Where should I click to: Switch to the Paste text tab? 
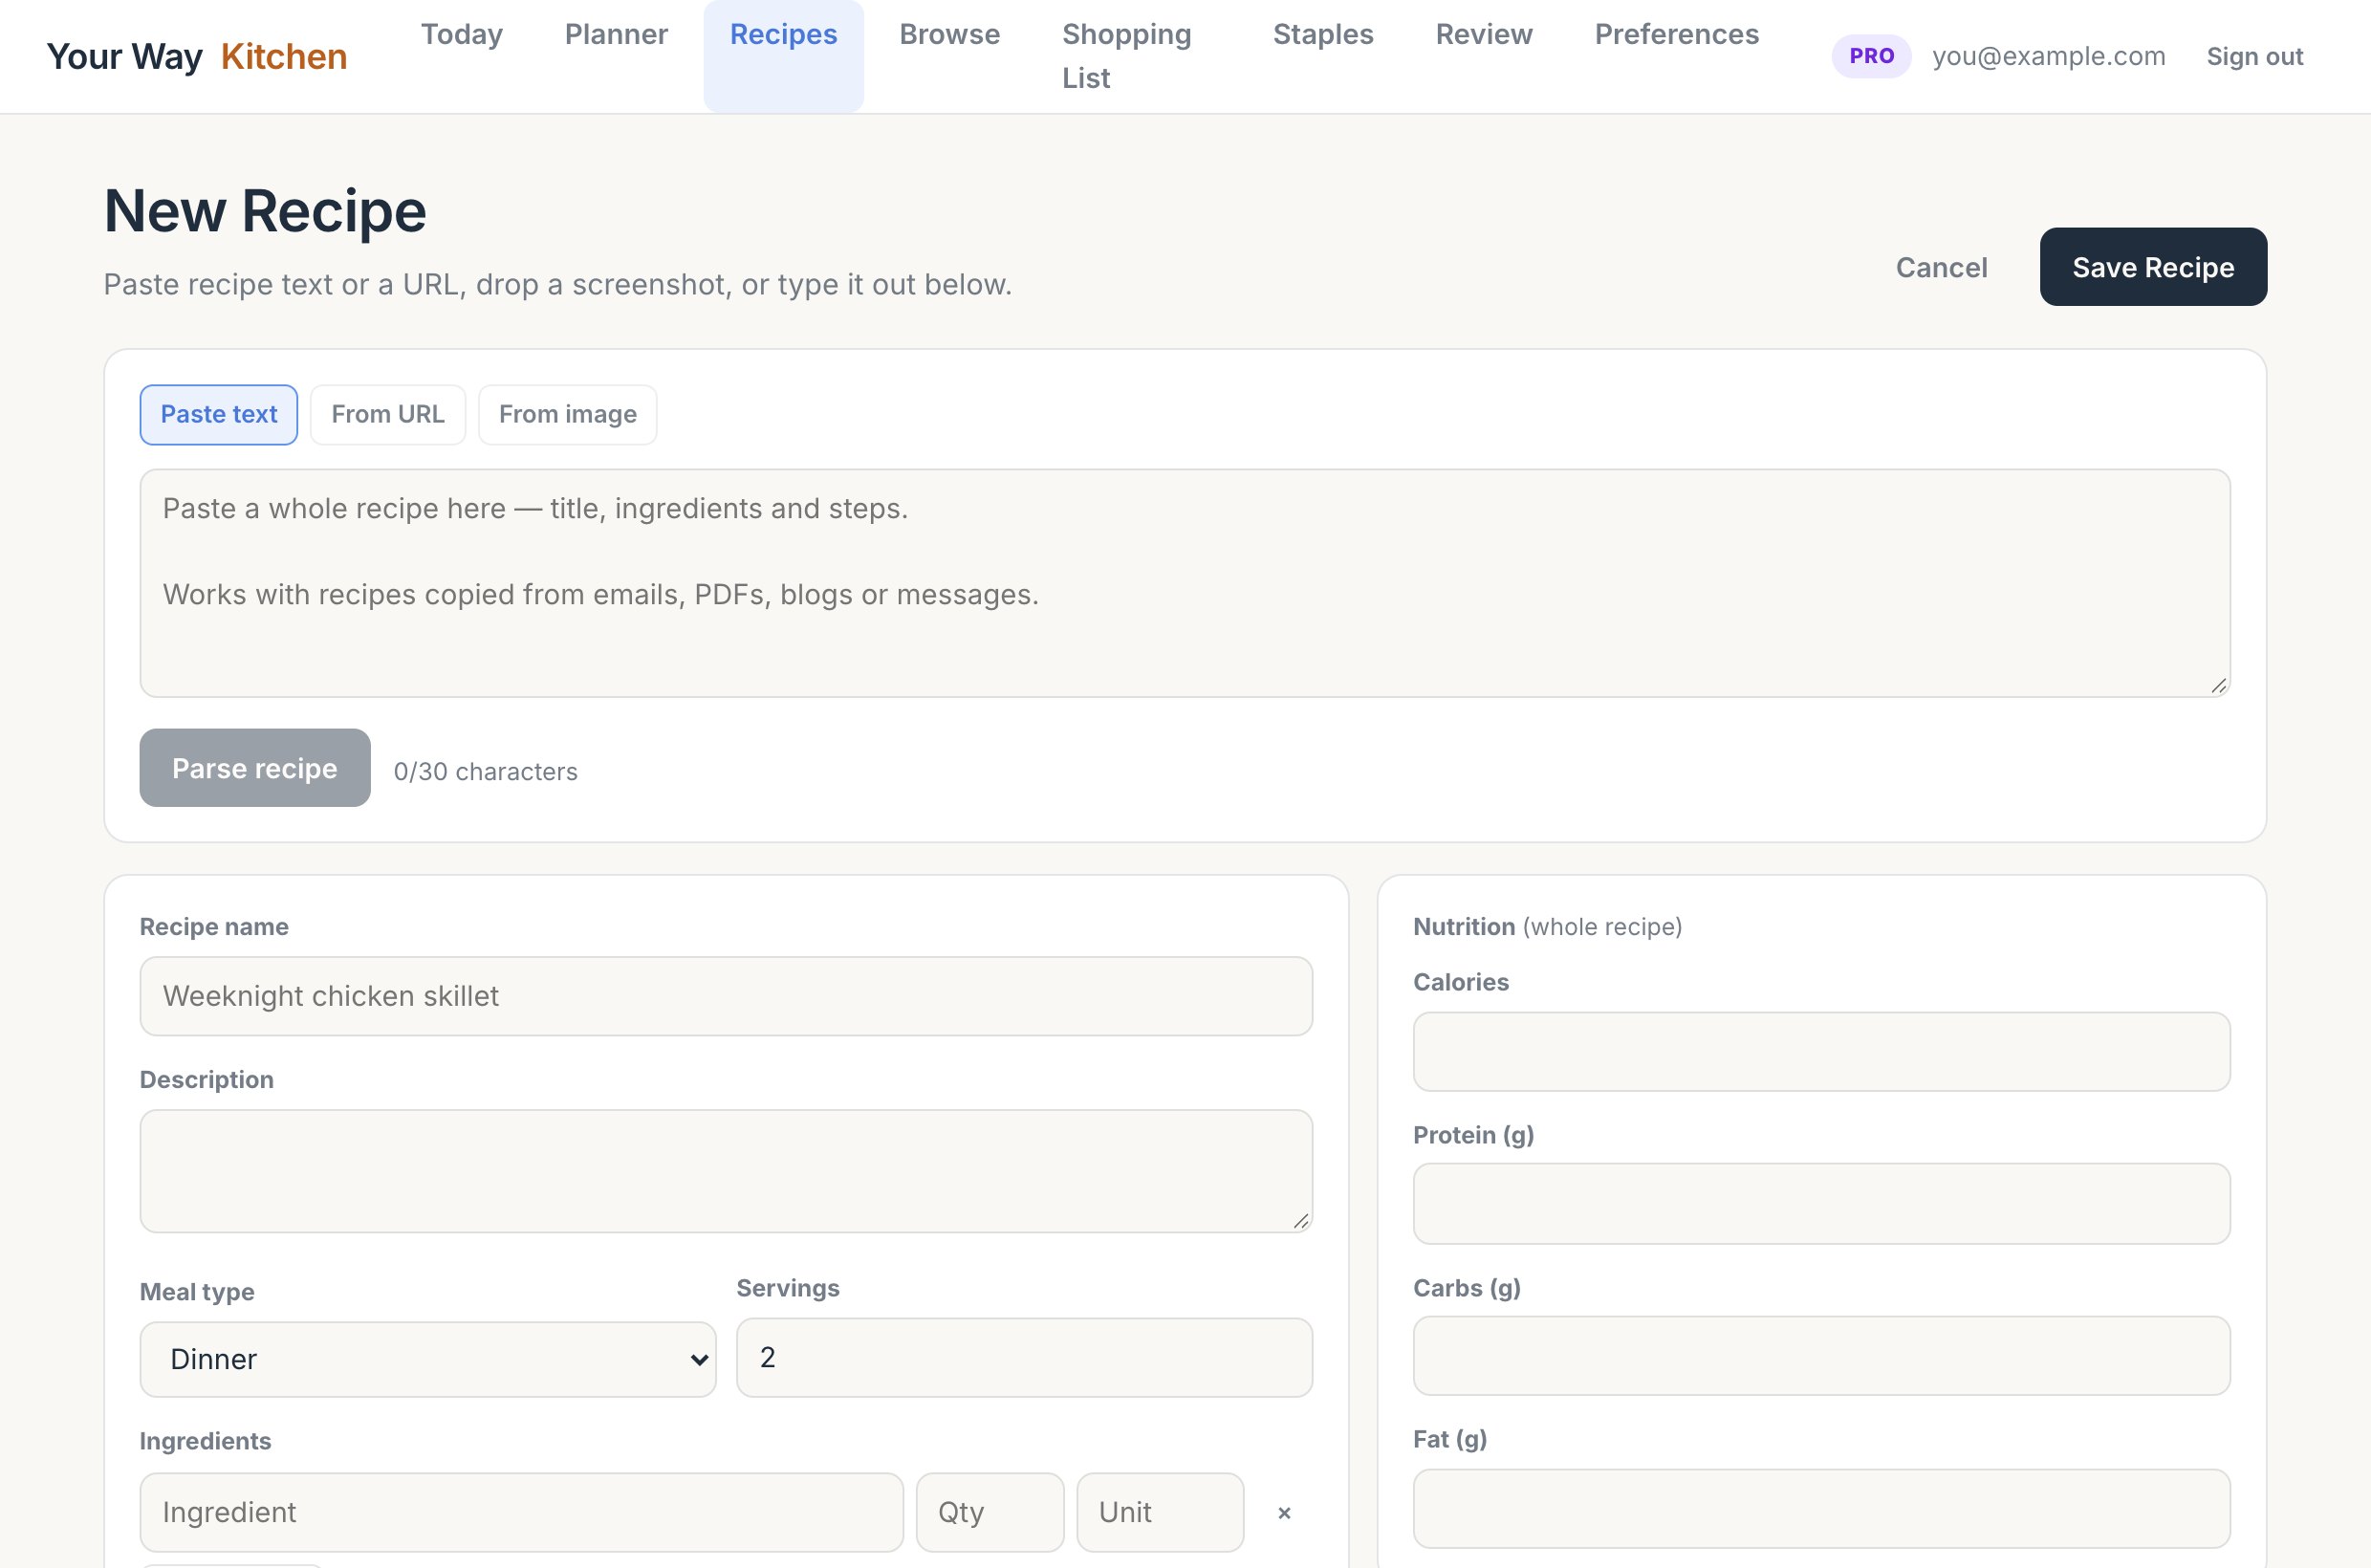click(219, 415)
